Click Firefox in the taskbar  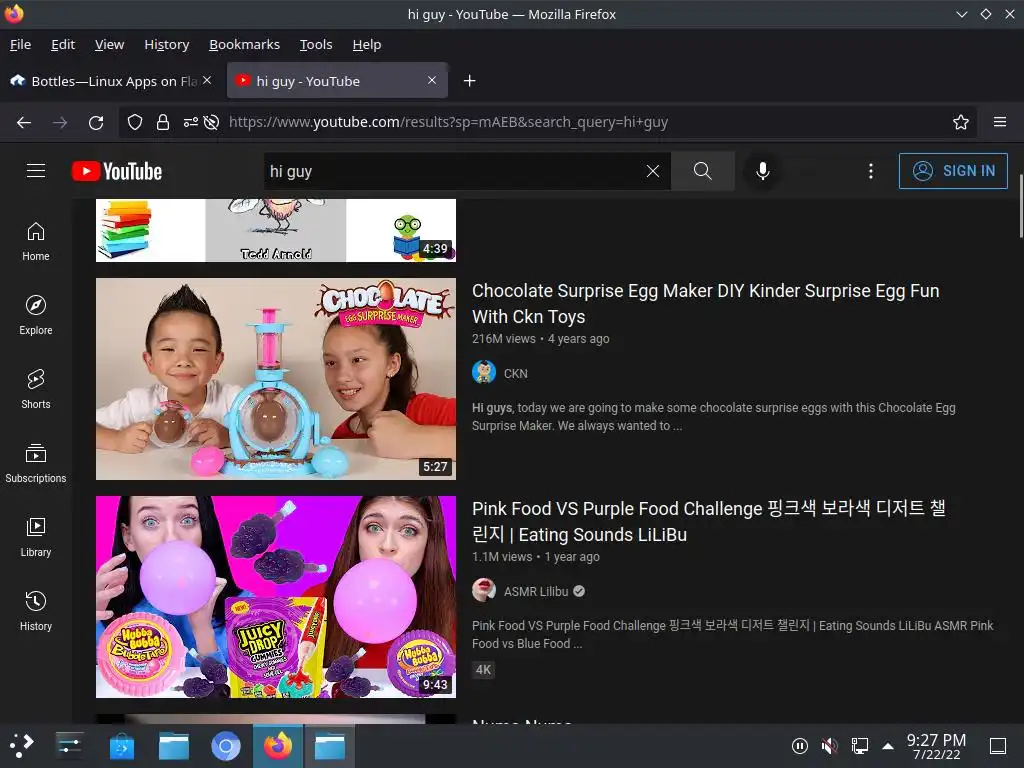click(278, 746)
